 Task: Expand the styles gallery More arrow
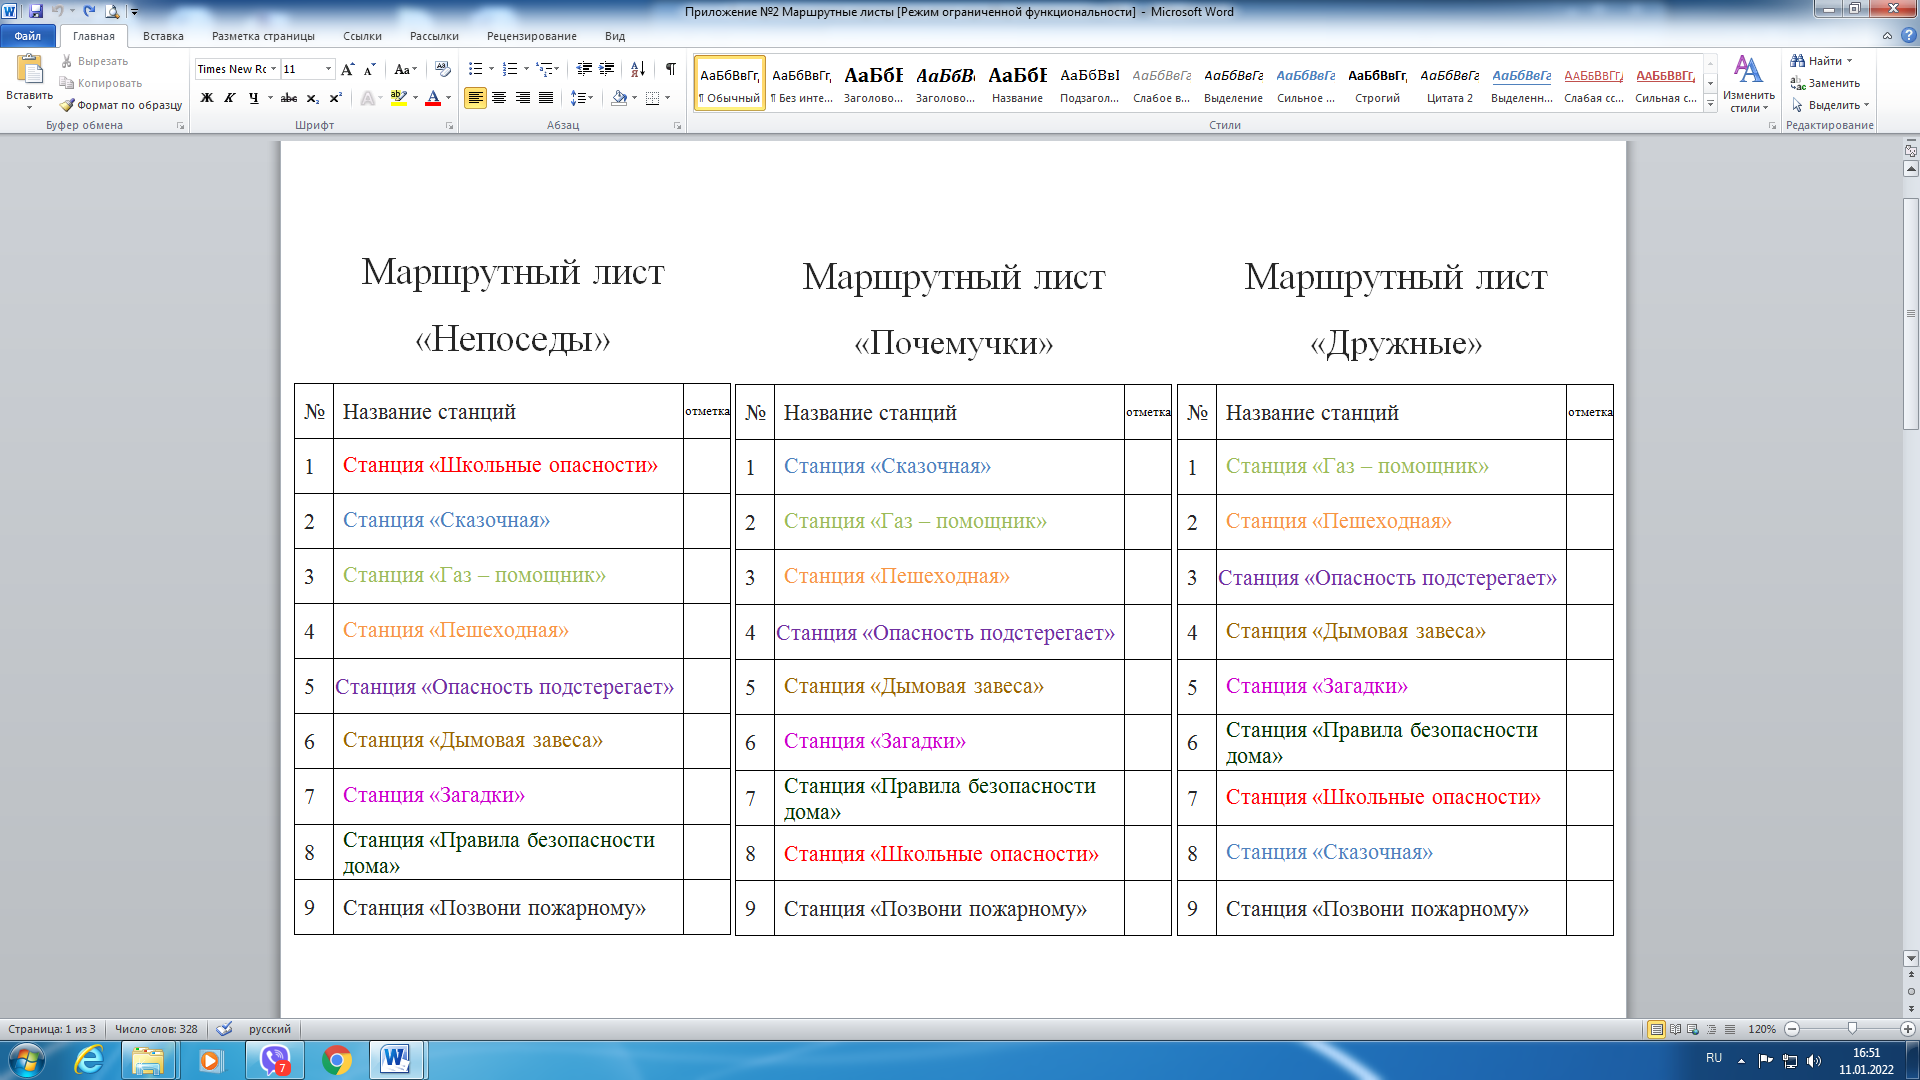(1711, 104)
